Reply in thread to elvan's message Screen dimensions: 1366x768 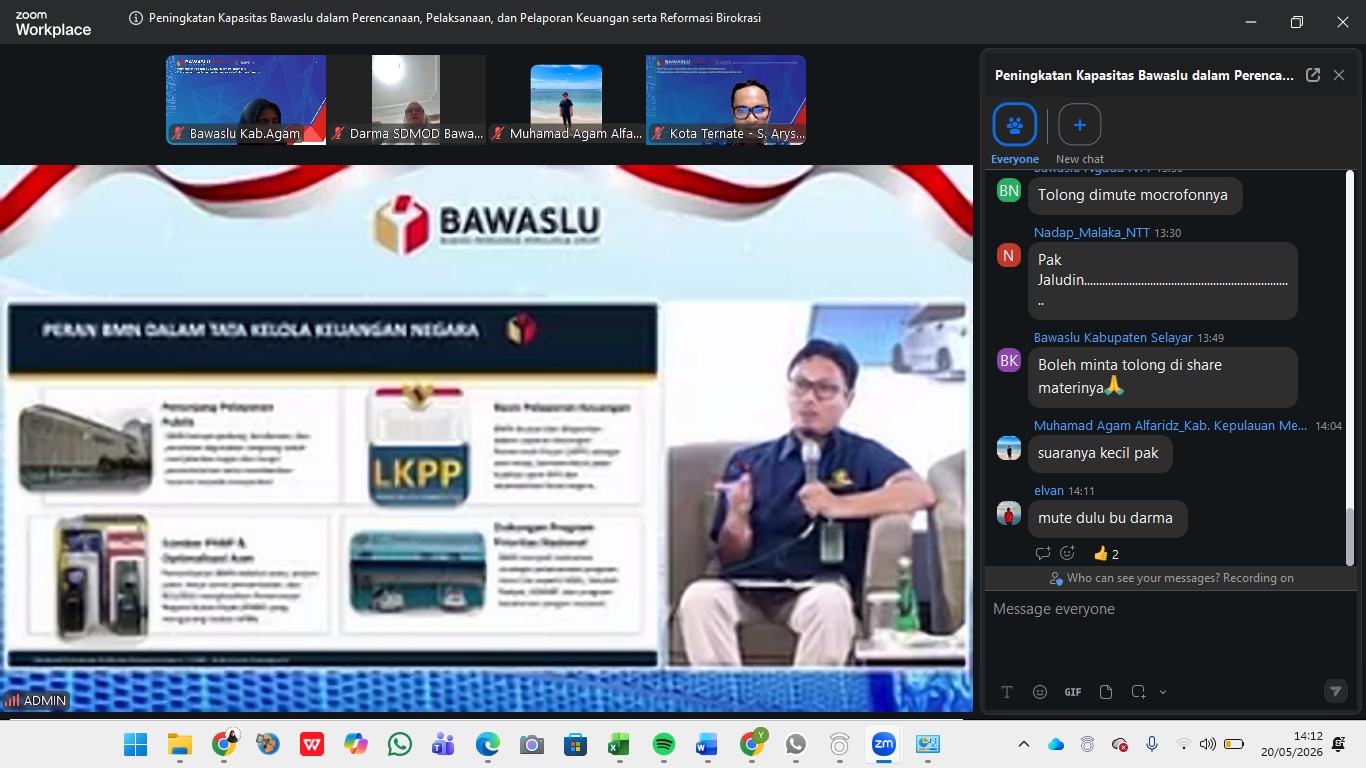[x=1043, y=553]
